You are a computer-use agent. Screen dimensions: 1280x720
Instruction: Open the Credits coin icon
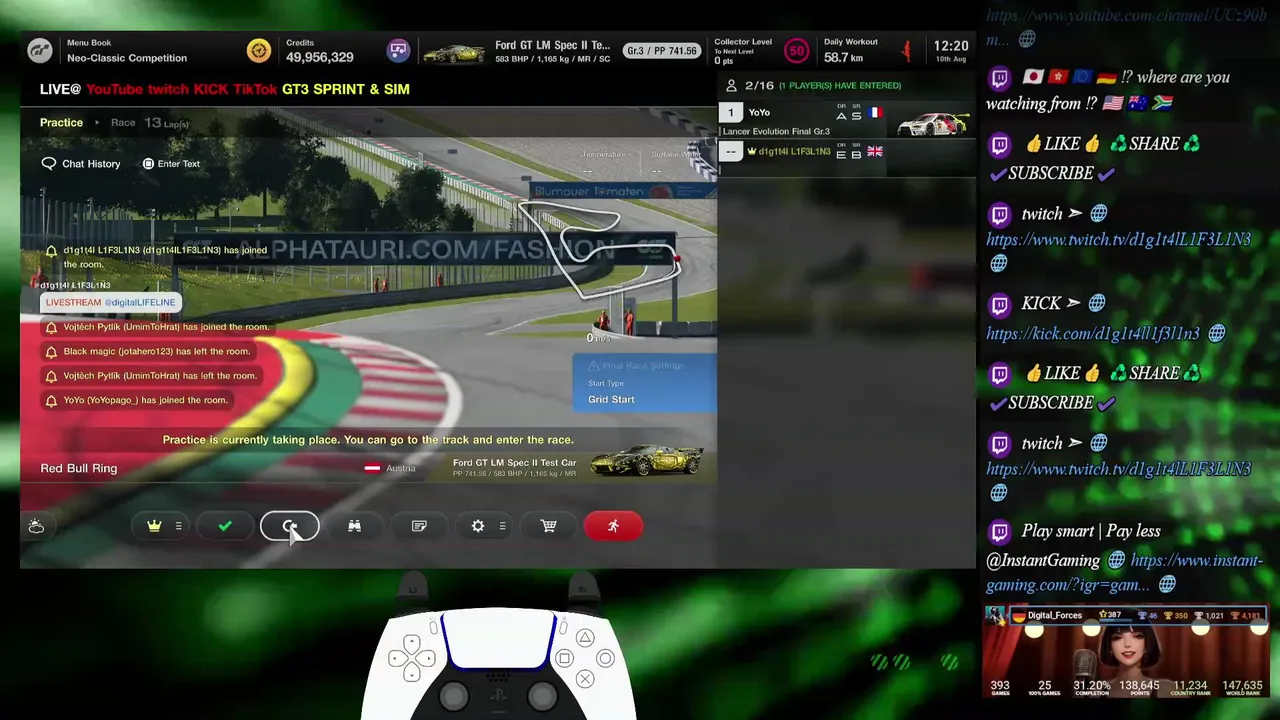[259, 50]
